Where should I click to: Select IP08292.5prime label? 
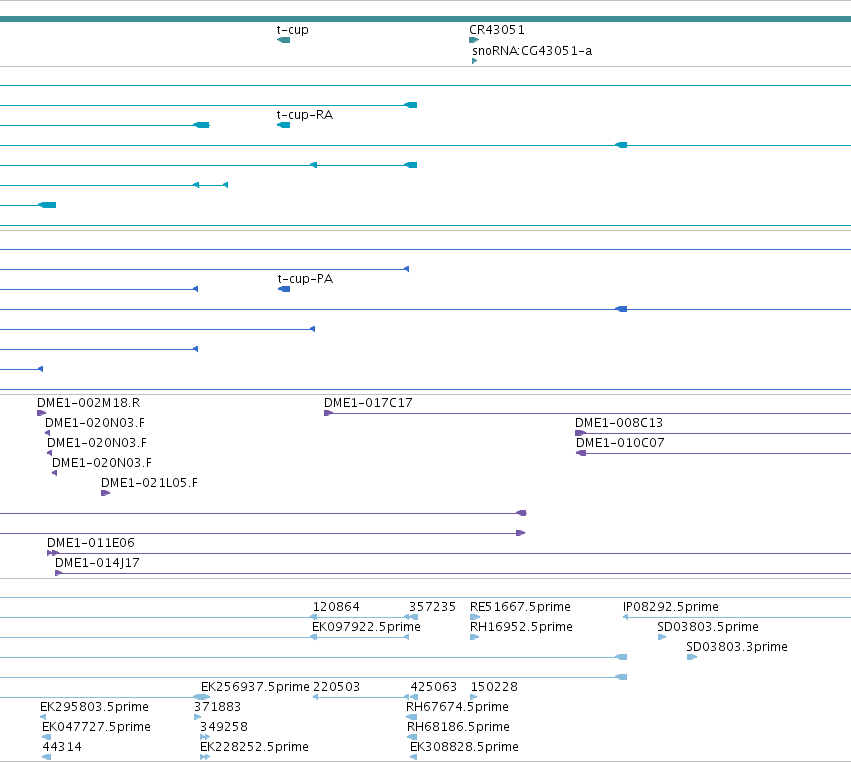(671, 607)
